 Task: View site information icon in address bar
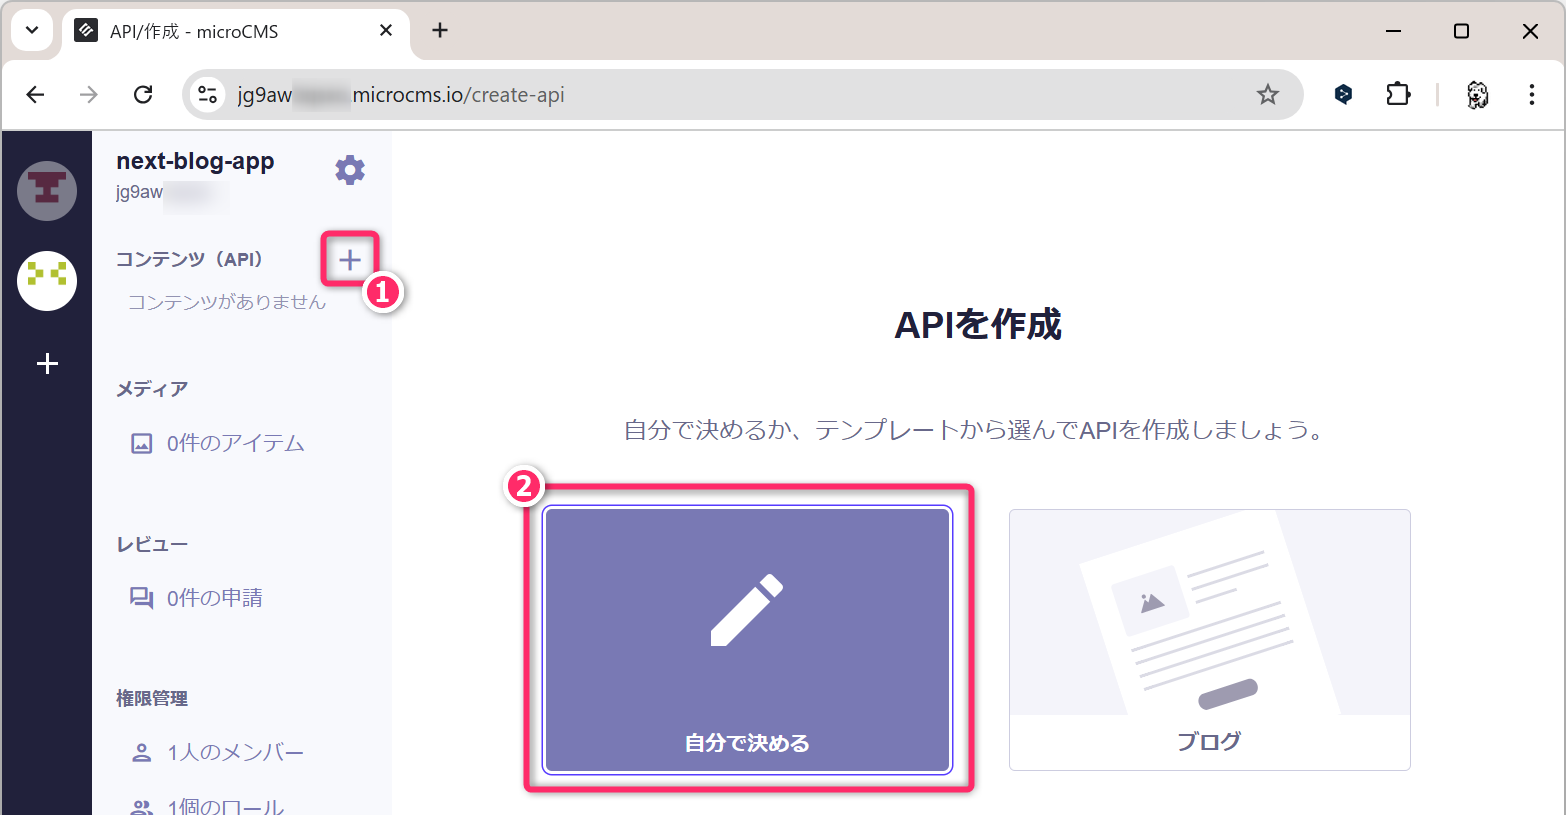coord(208,95)
